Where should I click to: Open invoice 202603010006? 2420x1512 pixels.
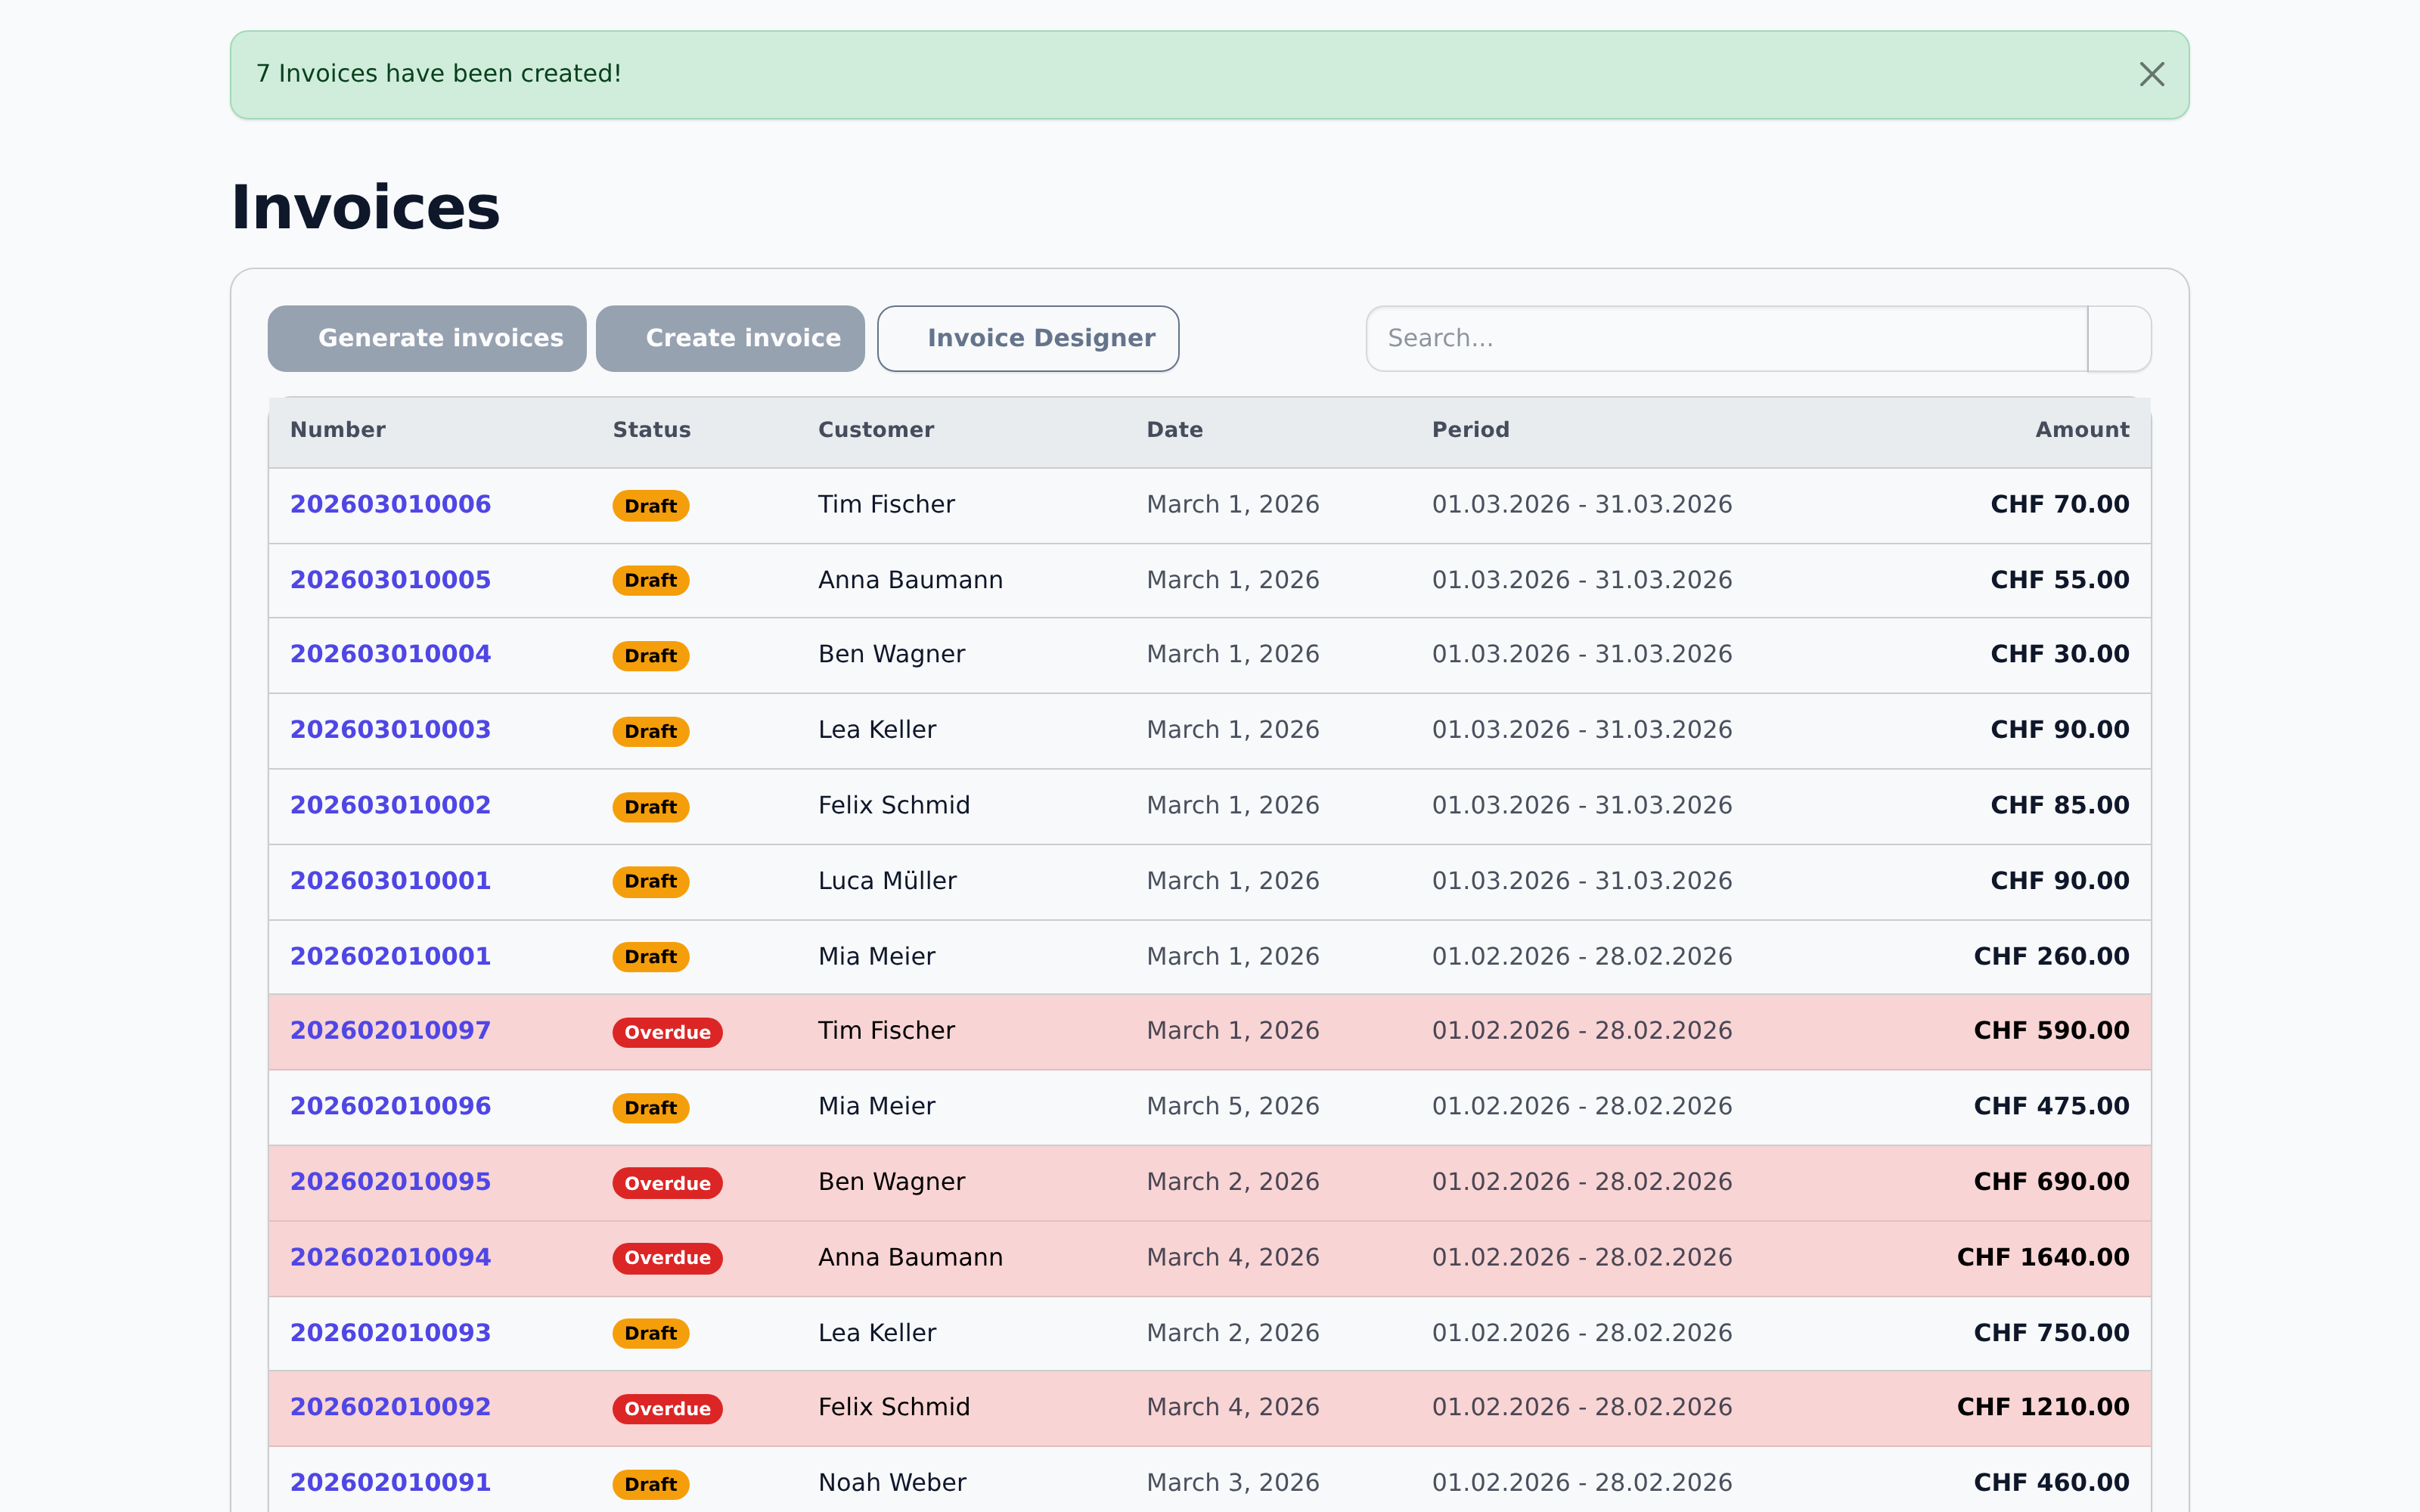point(390,504)
